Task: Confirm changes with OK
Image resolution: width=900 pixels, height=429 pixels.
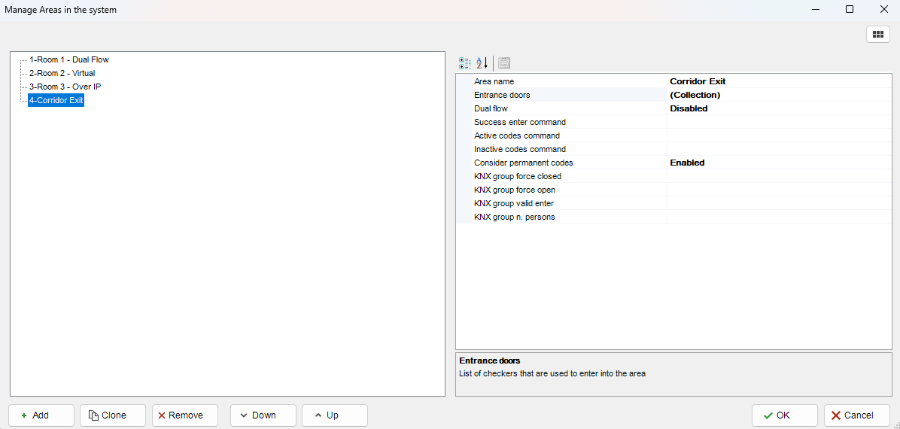Action: tap(784, 415)
